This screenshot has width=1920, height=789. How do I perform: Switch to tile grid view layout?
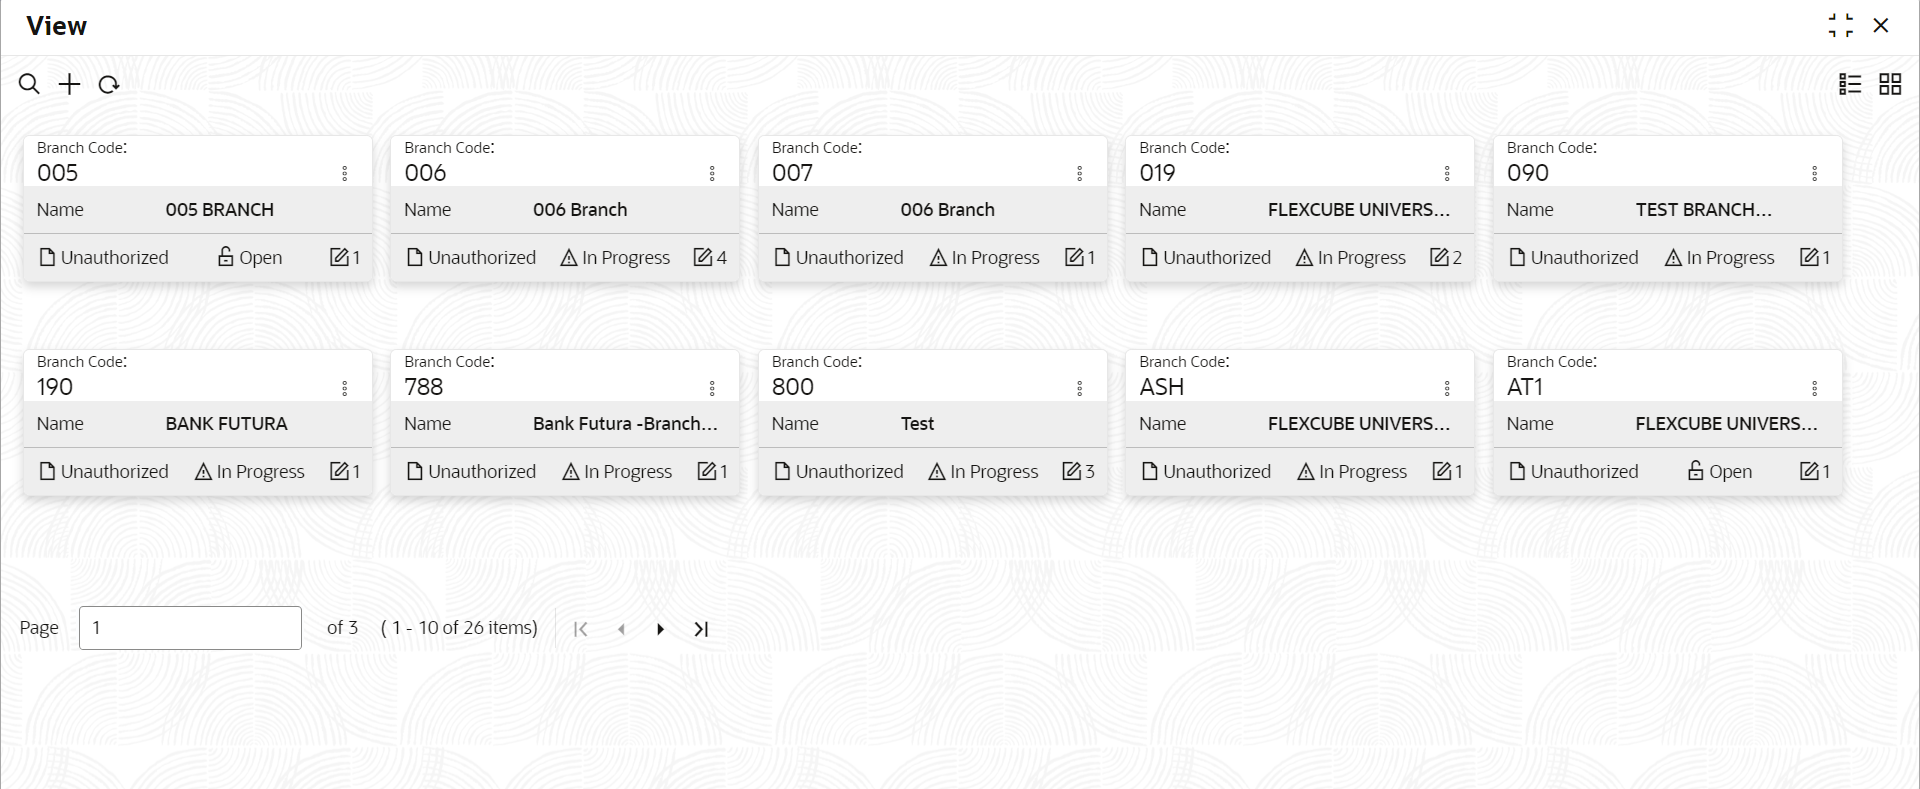point(1890,84)
